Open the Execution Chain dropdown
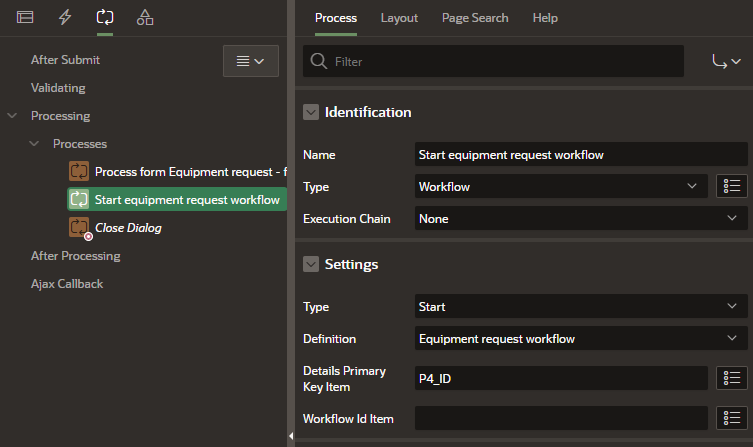753x447 pixels. click(x=581, y=218)
